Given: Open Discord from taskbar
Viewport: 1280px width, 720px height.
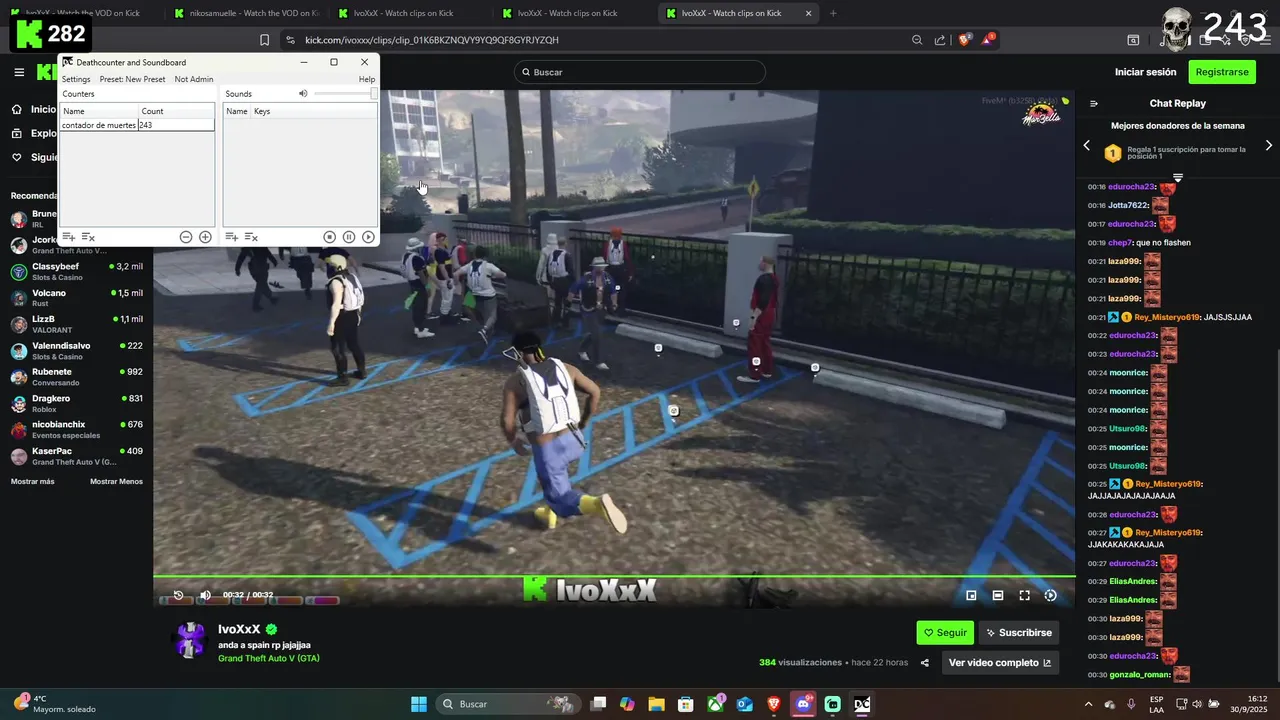Looking at the screenshot, I should pyautogui.click(x=803, y=704).
